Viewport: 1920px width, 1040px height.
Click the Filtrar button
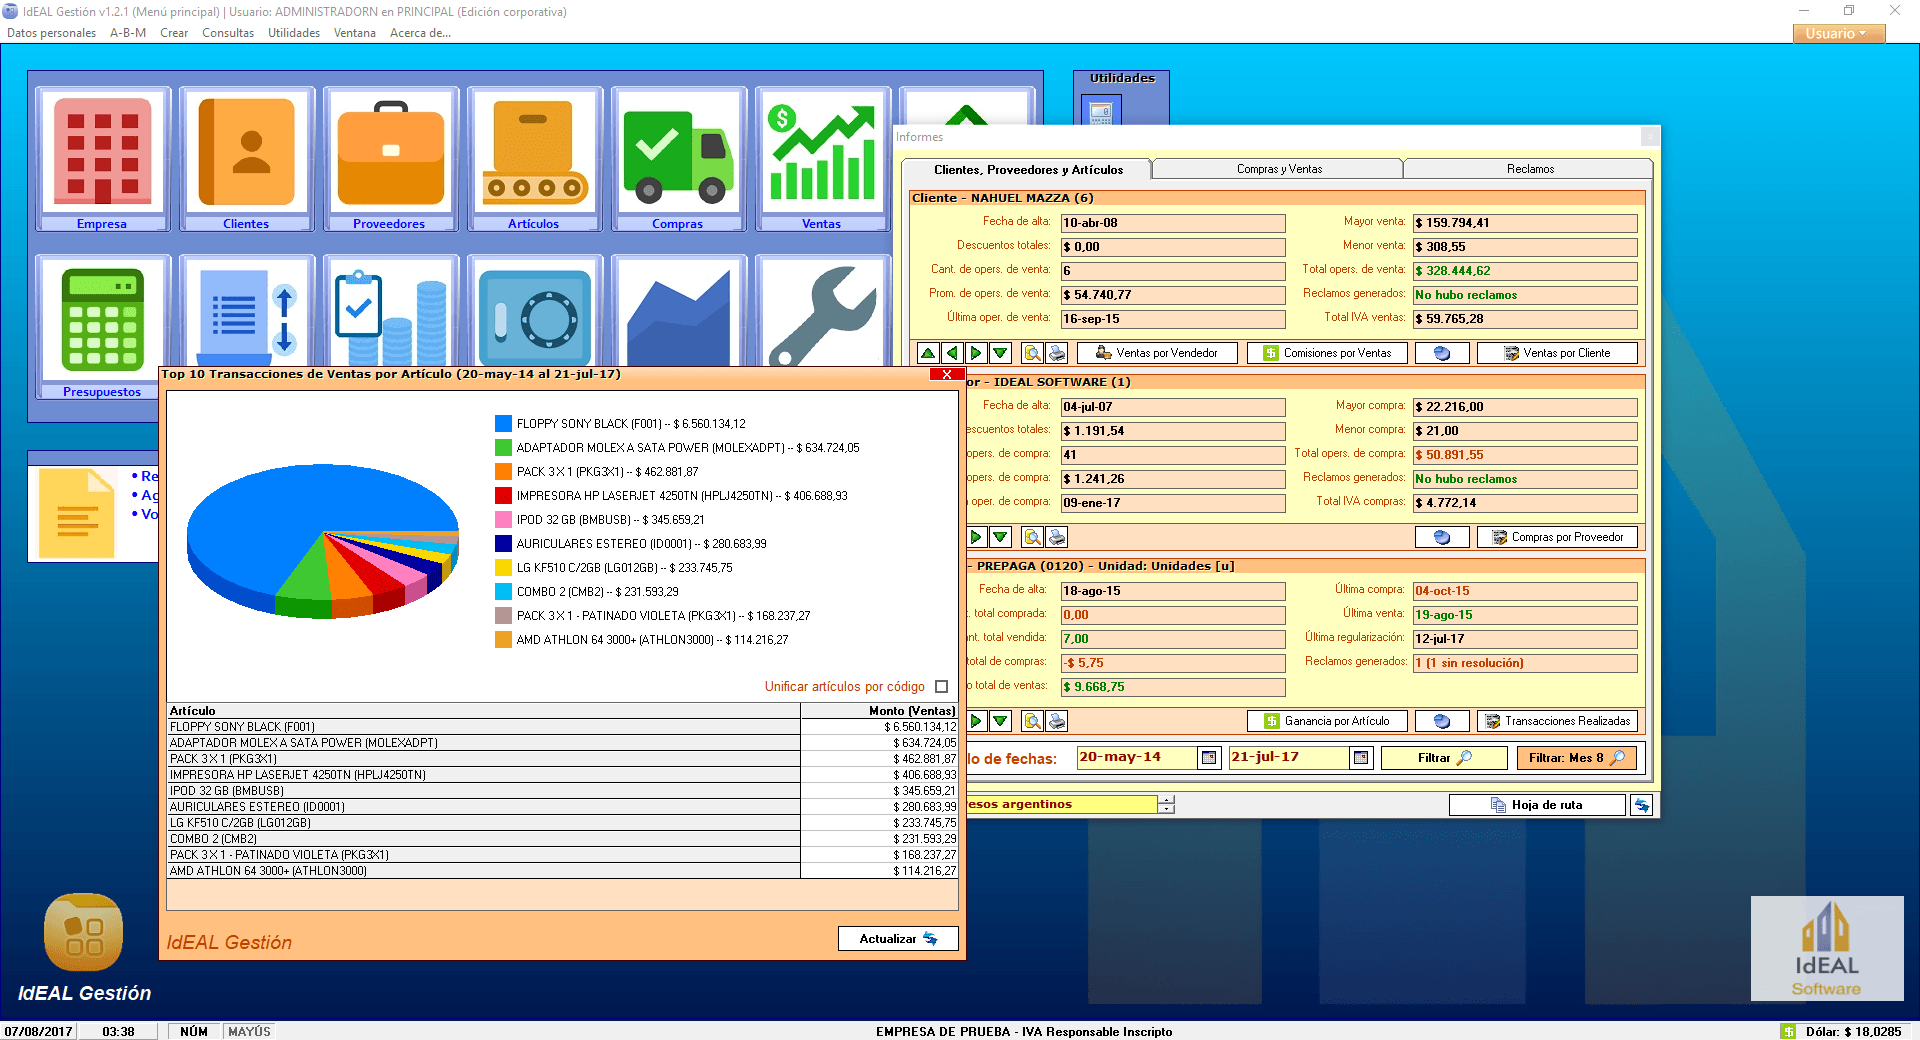1444,758
